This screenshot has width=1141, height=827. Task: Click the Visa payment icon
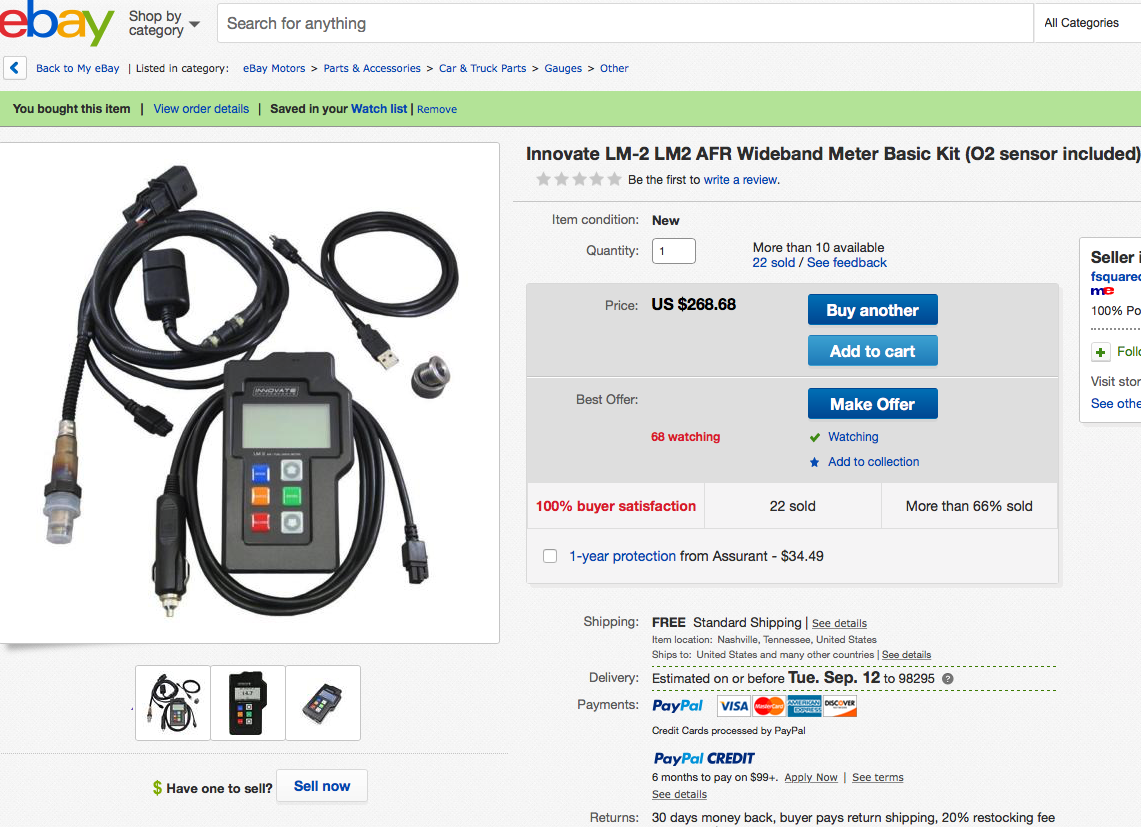(733, 705)
